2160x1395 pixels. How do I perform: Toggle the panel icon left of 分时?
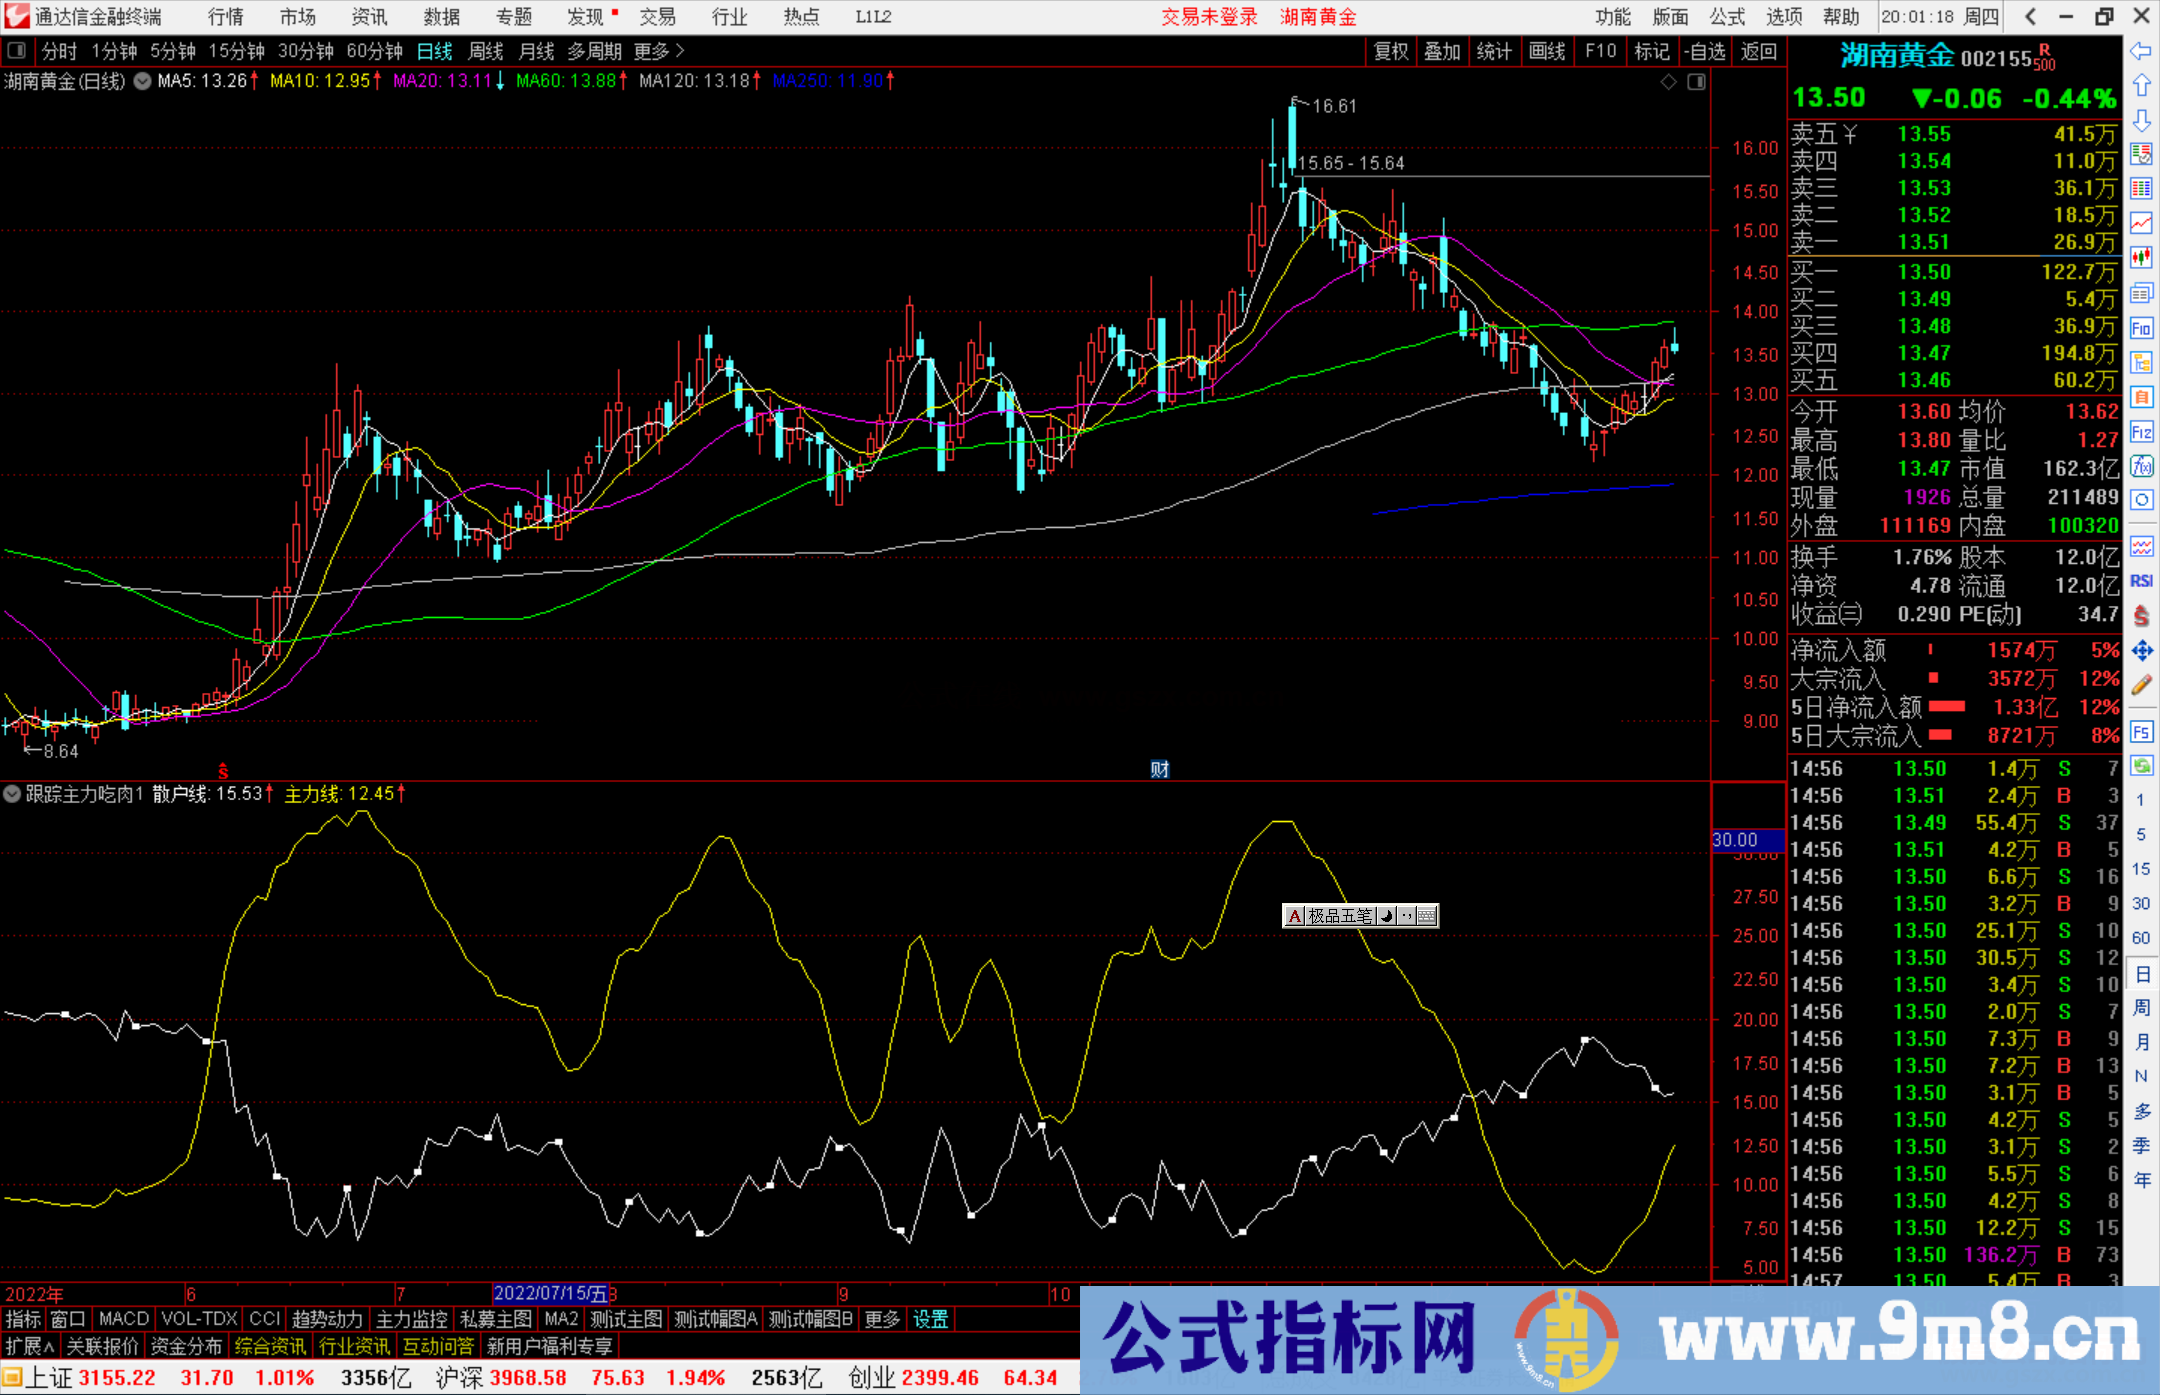click(x=17, y=51)
